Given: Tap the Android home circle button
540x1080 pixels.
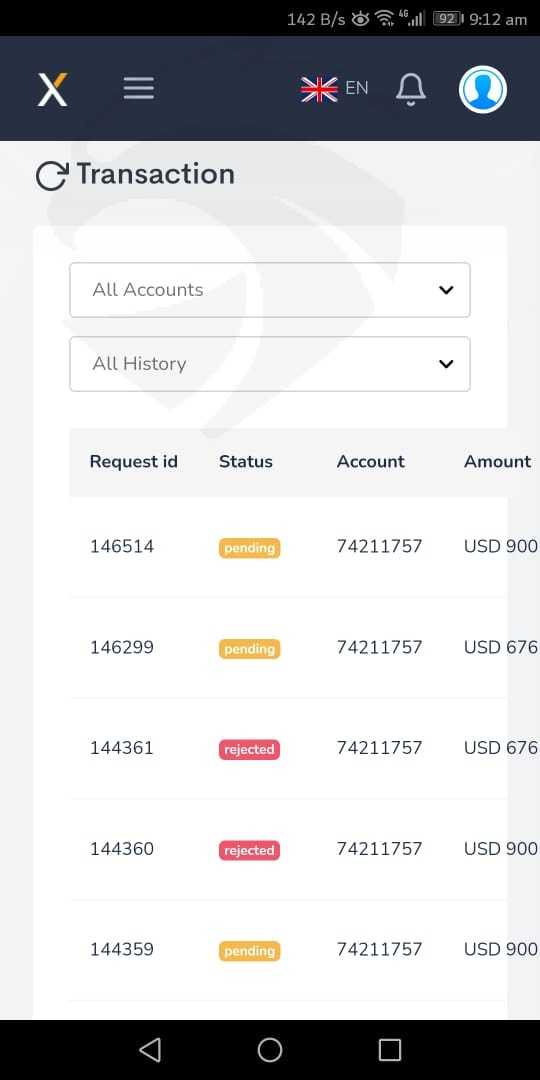Looking at the screenshot, I should click(270, 1050).
